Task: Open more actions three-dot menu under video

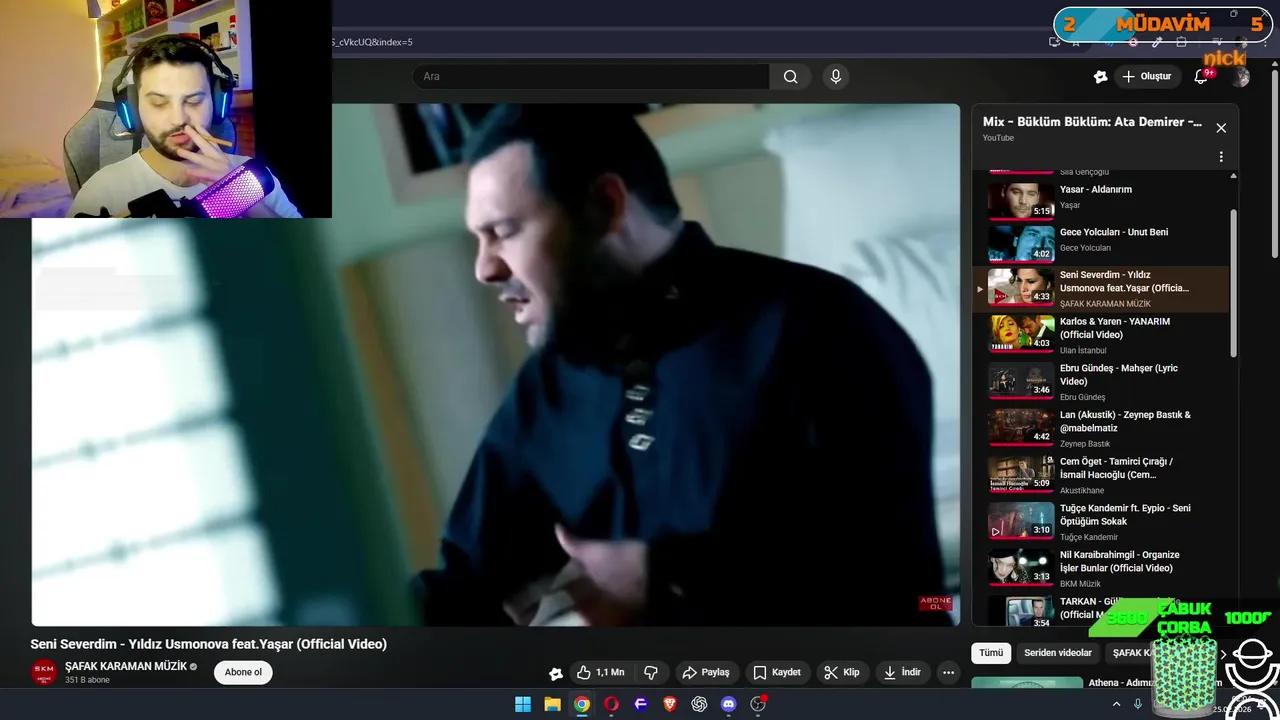Action: 948,673
